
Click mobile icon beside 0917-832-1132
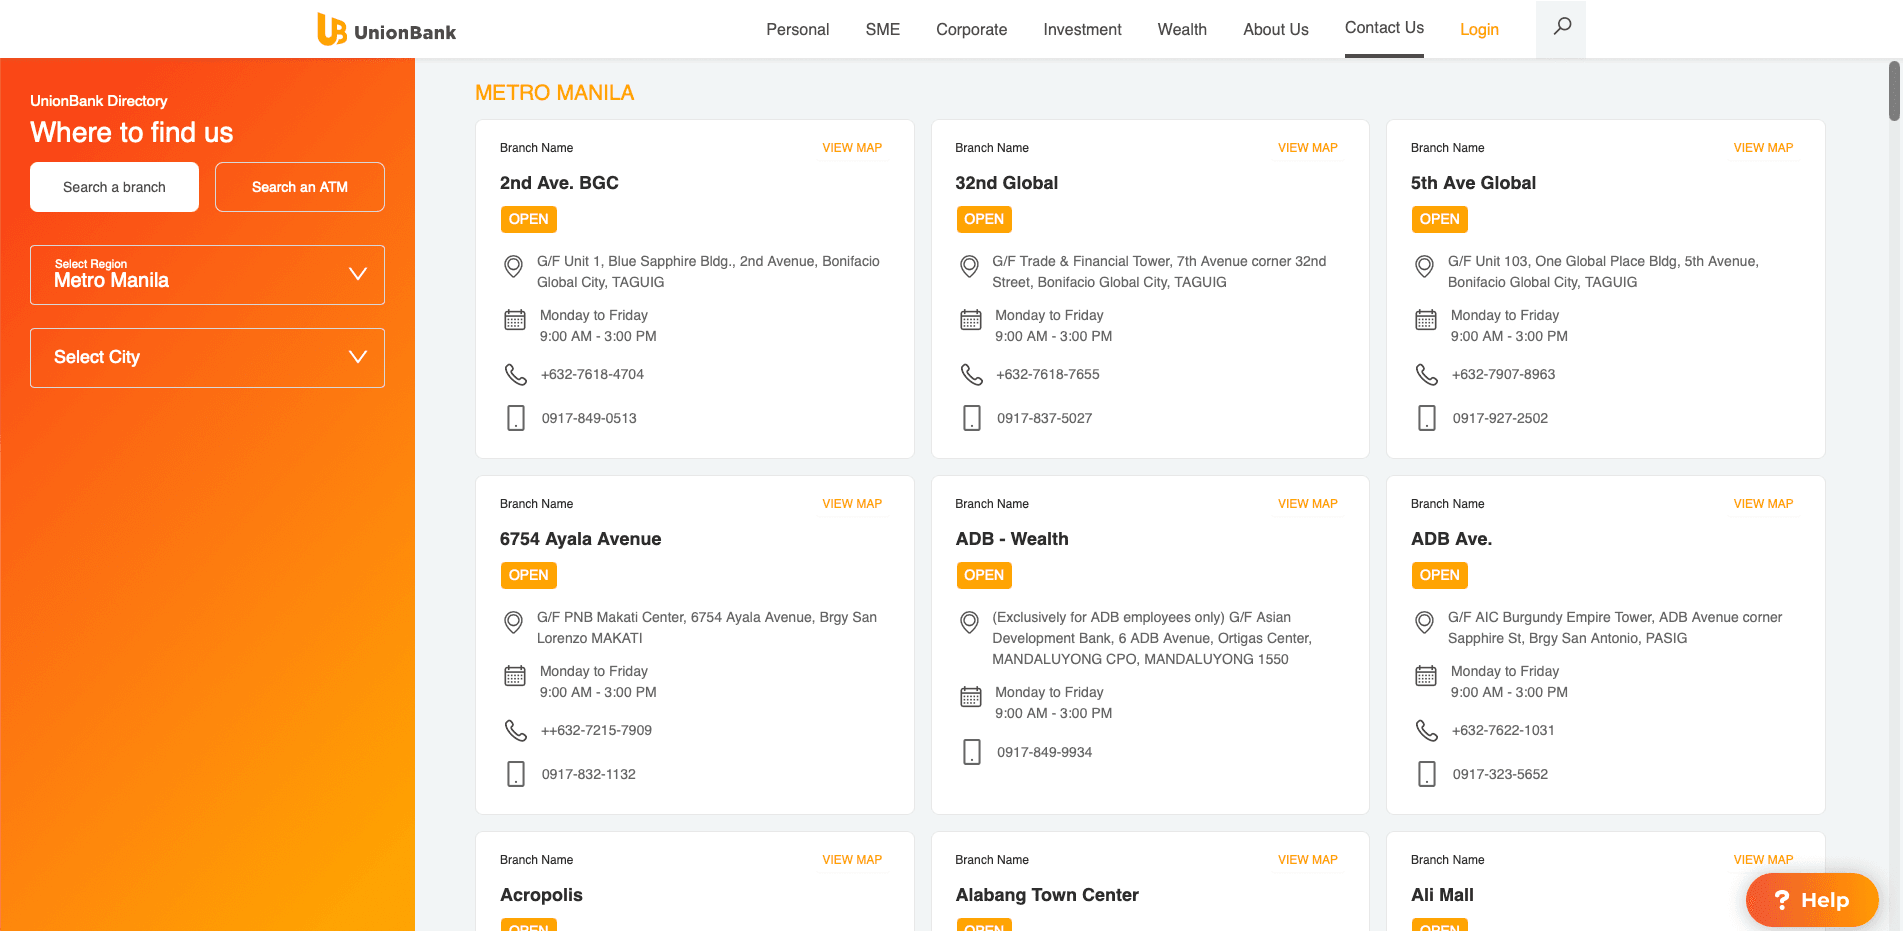point(516,774)
